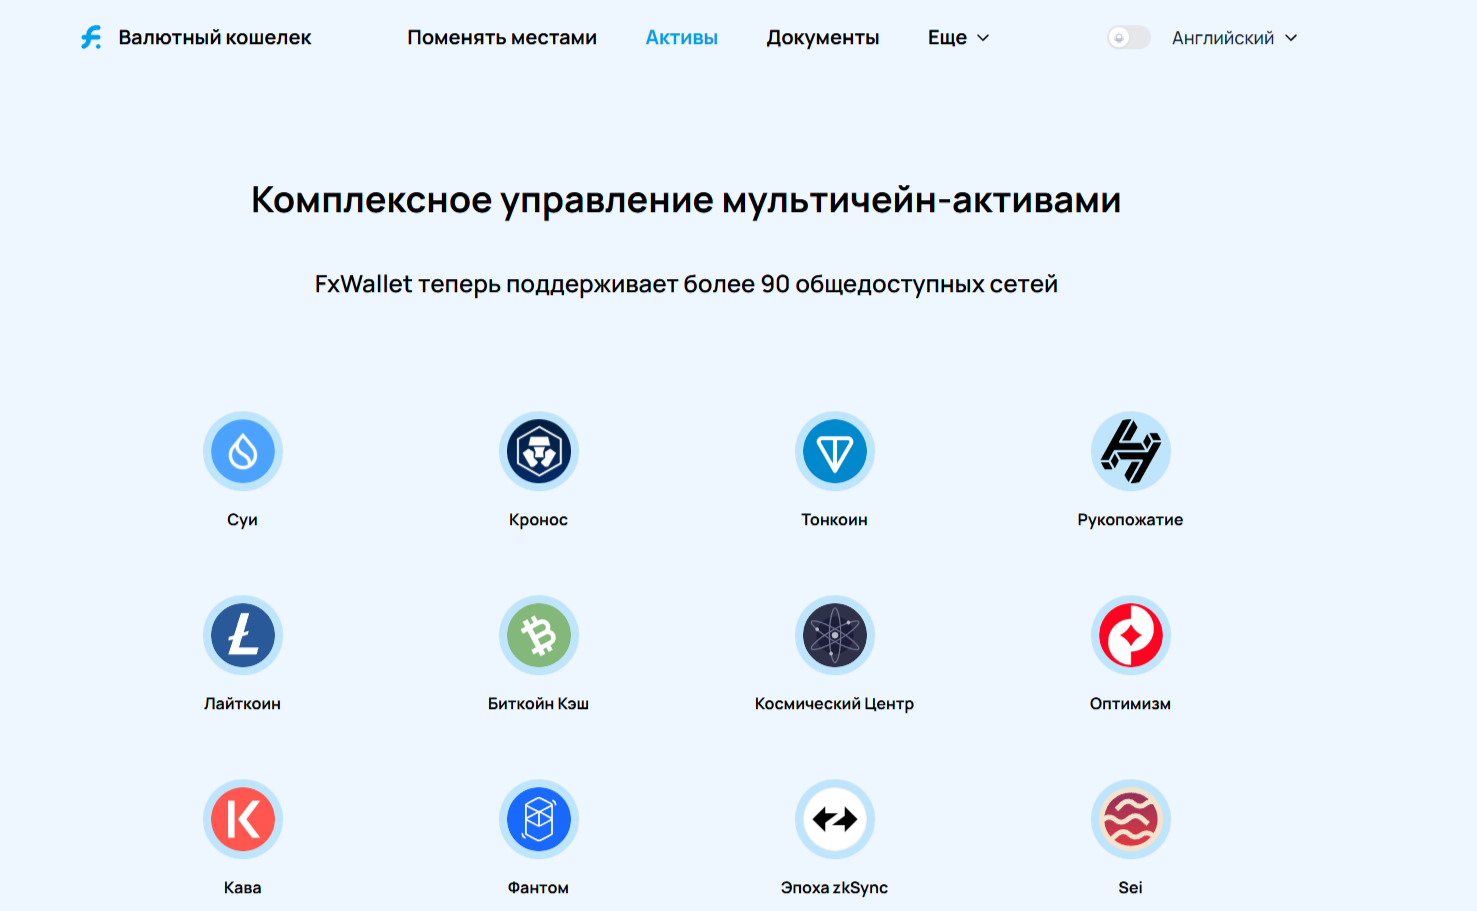This screenshot has width=1477, height=911.
Task: Select the Фантом coin icon
Action: (x=539, y=819)
